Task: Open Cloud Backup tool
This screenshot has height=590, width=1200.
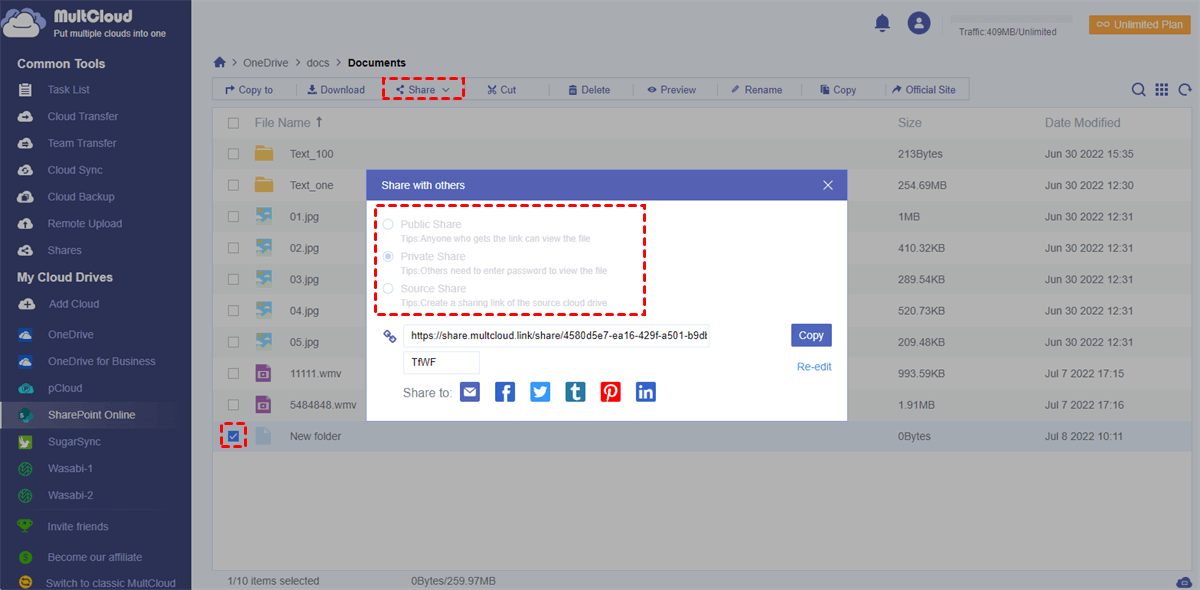Action: pyautogui.click(x=81, y=197)
